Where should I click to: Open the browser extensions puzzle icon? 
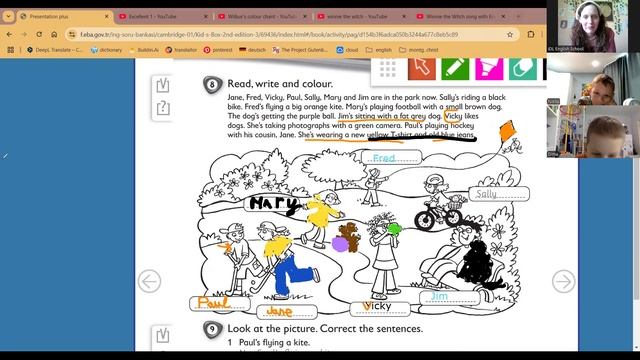(531, 35)
